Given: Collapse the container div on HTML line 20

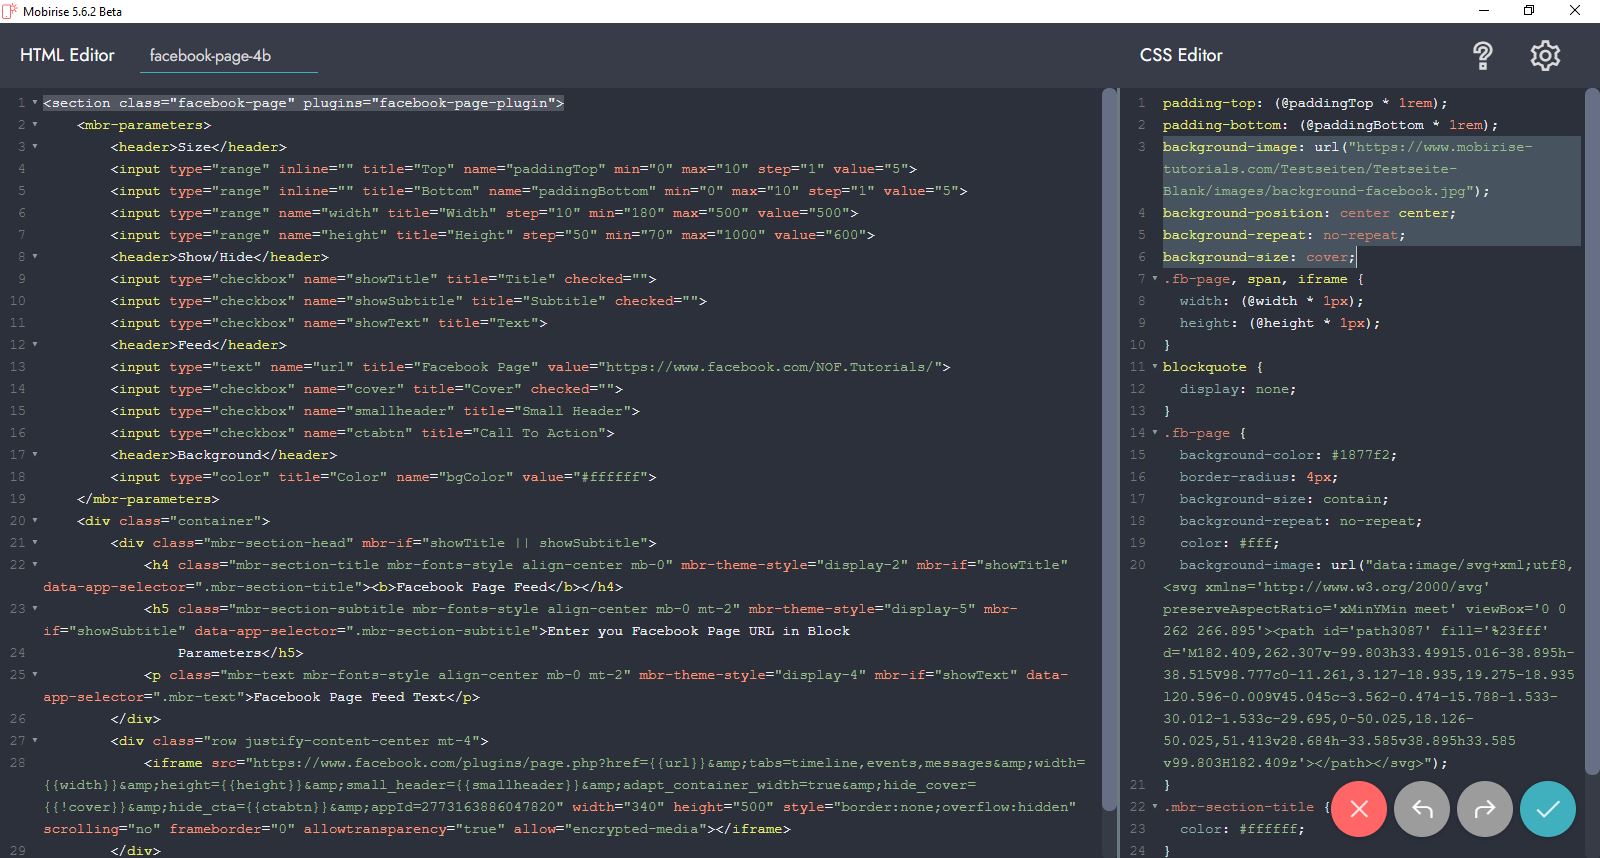Looking at the screenshot, I should pos(35,521).
